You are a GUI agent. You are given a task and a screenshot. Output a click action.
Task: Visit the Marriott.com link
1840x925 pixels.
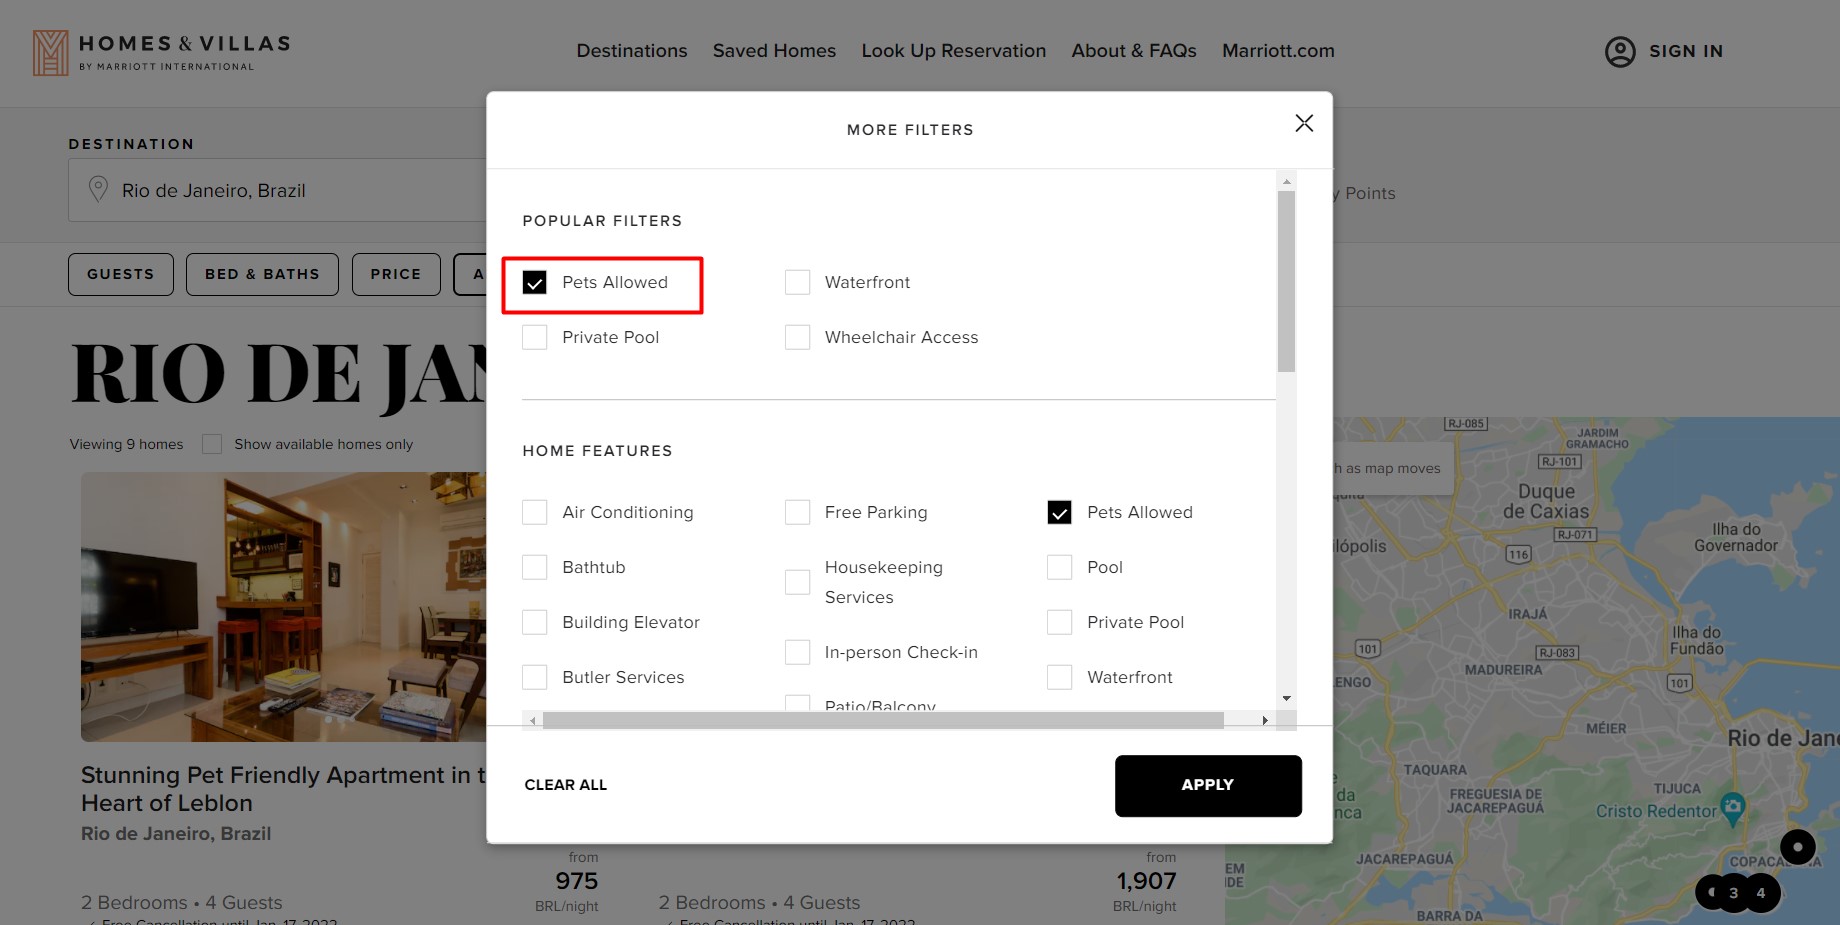coord(1278,51)
